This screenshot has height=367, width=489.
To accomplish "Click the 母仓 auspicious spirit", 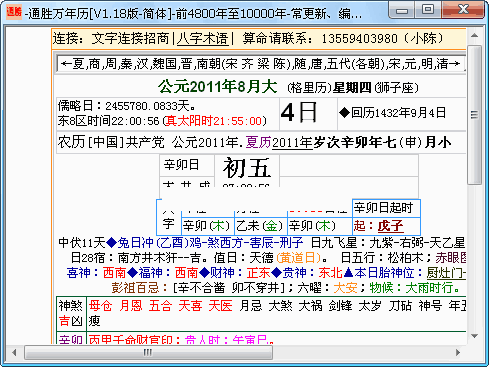I will 101,305.
